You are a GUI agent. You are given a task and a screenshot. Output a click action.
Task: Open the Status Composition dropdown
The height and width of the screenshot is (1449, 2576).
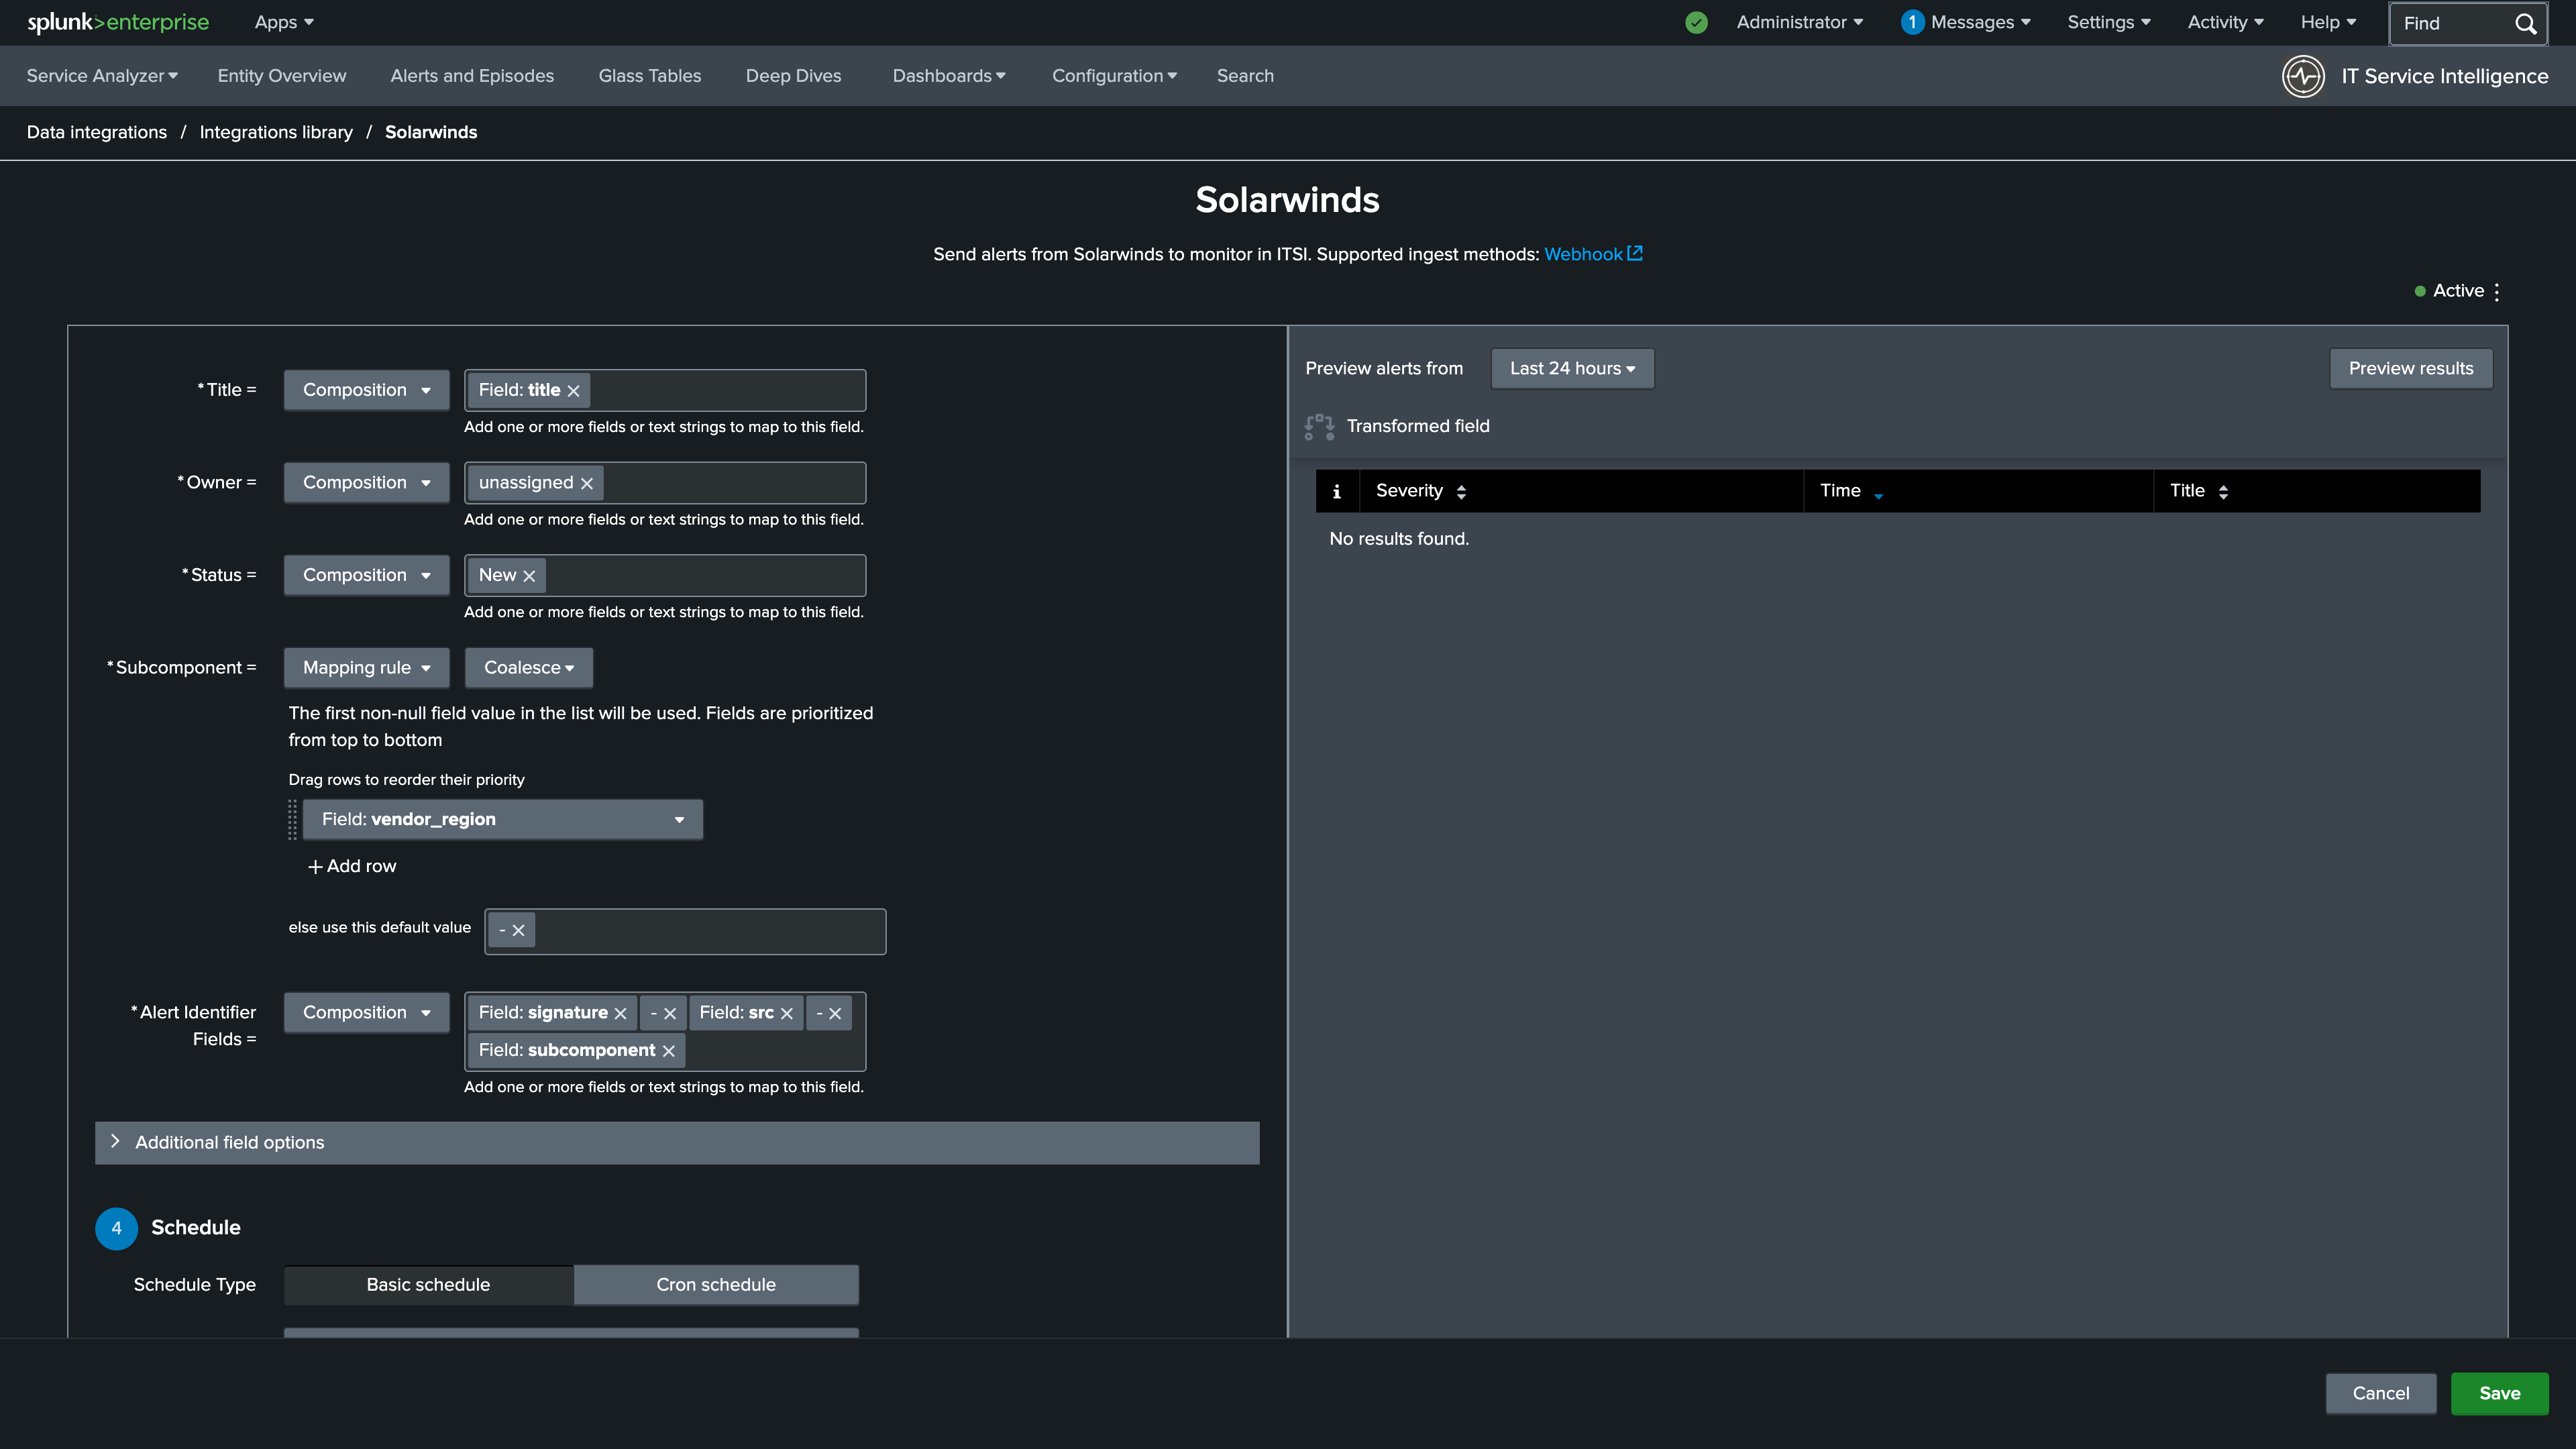coord(367,575)
